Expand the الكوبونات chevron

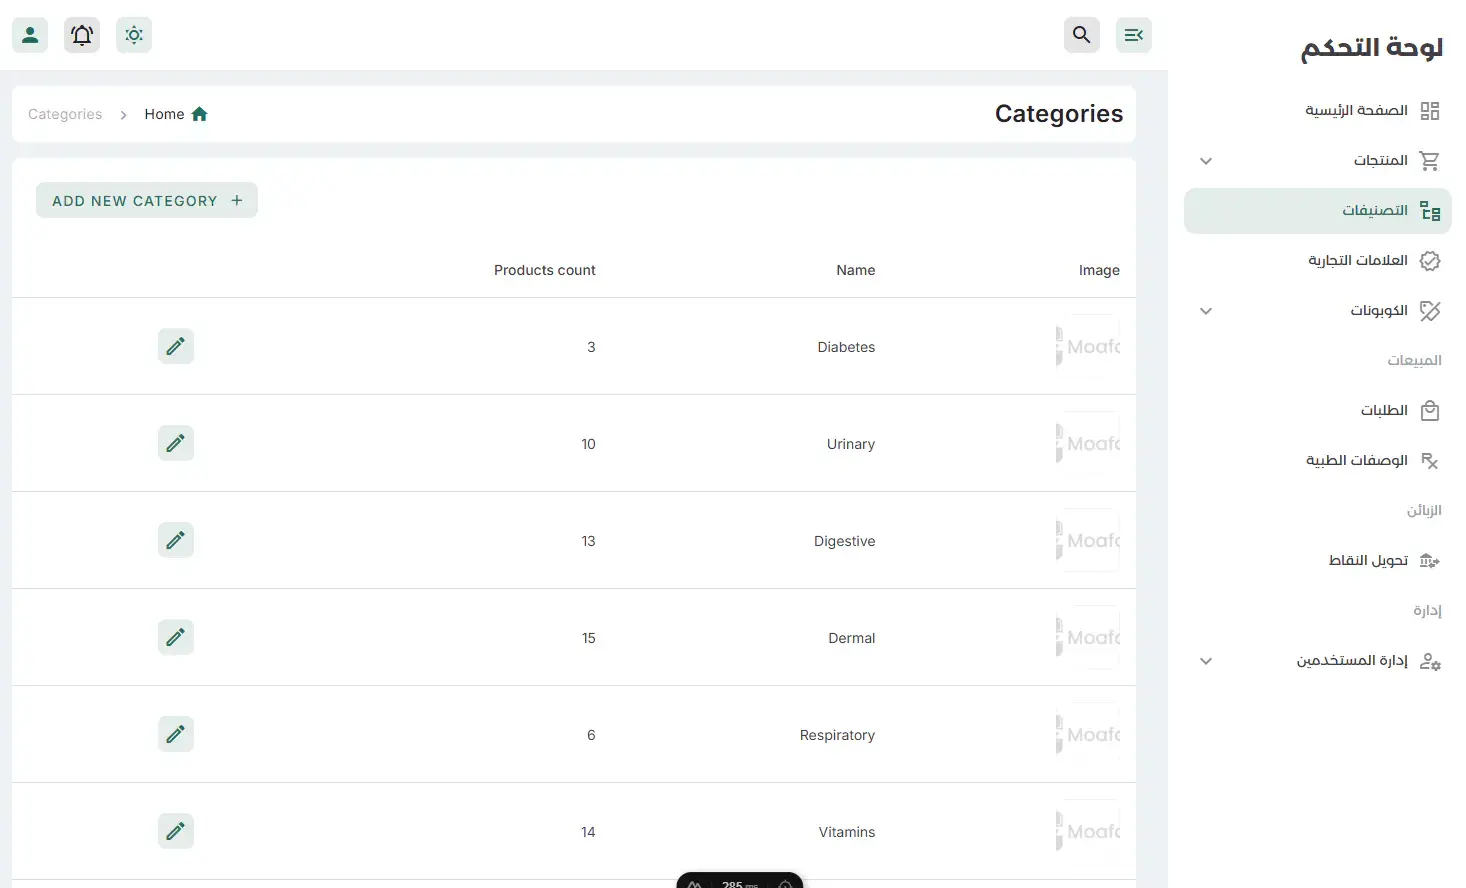[1206, 311]
